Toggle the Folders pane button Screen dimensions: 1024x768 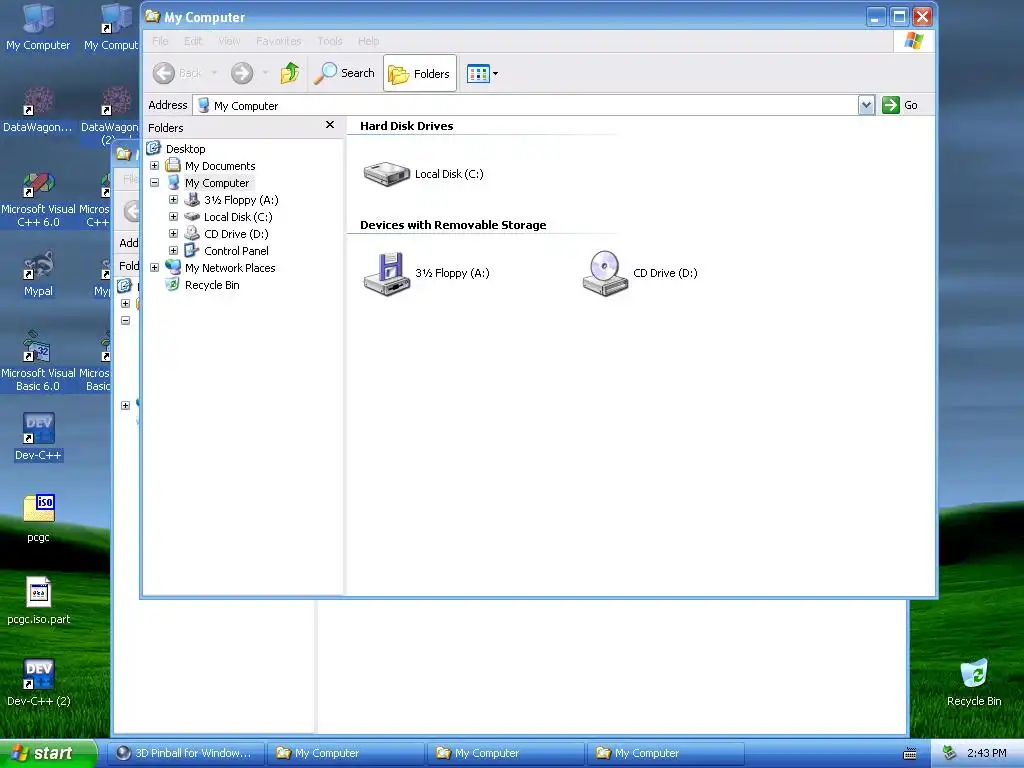(x=419, y=74)
